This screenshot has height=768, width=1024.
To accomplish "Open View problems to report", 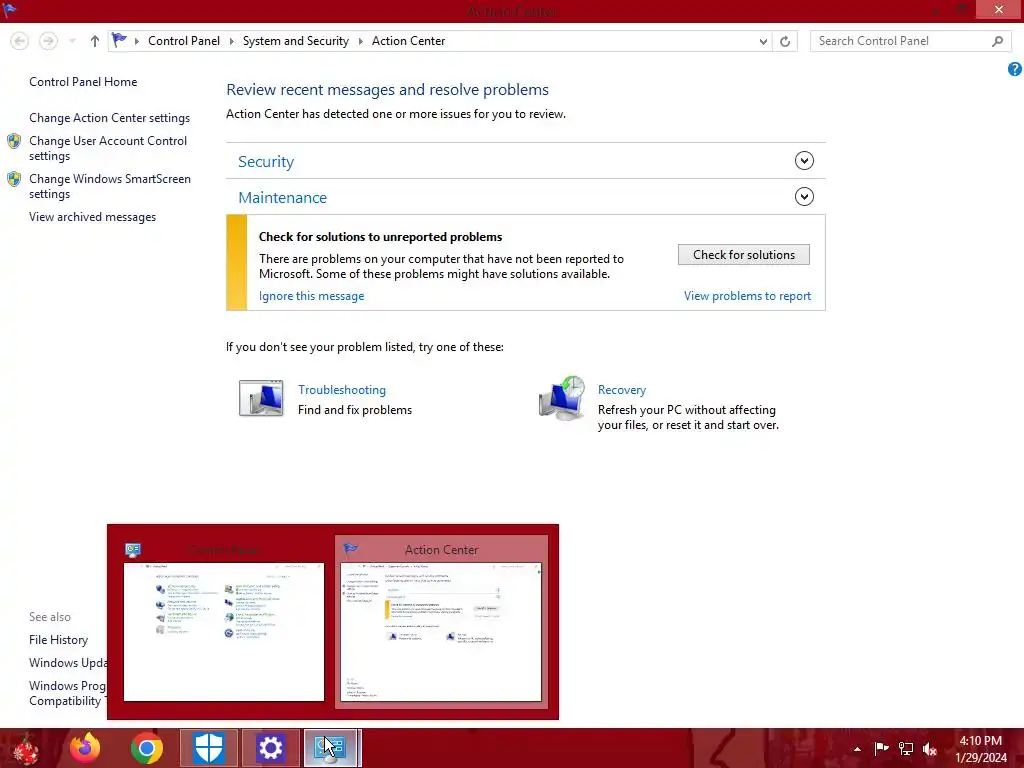I will [747, 296].
